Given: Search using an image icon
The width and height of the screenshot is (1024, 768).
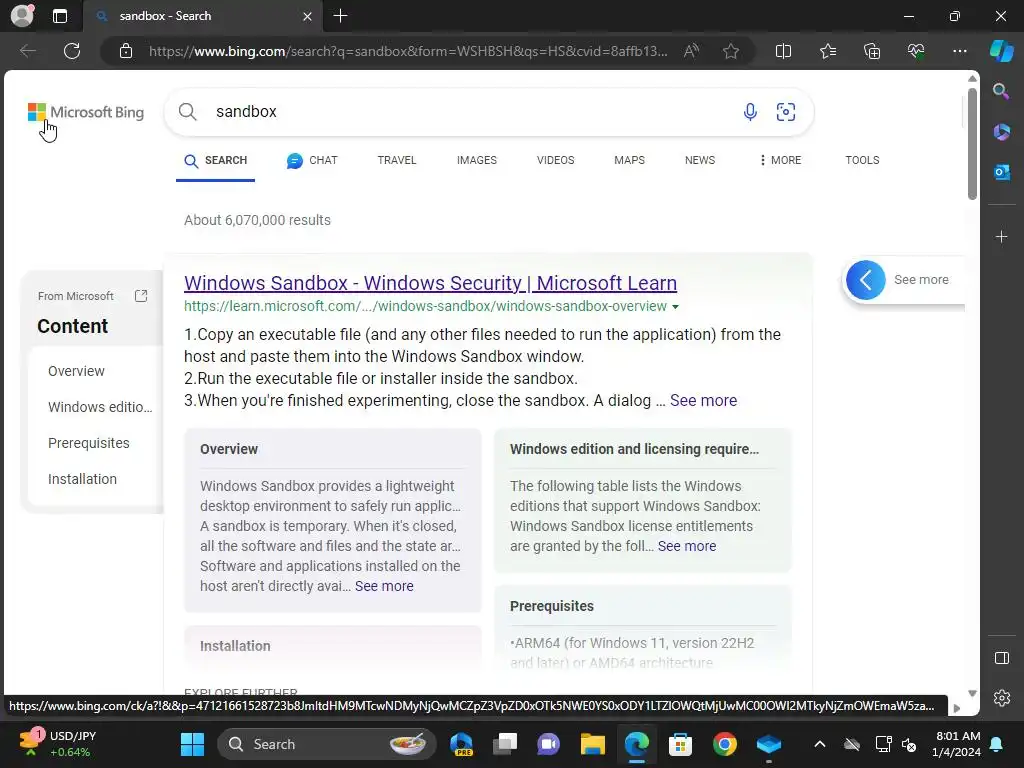Looking at the screenshot, I should (x=786, y=112).
